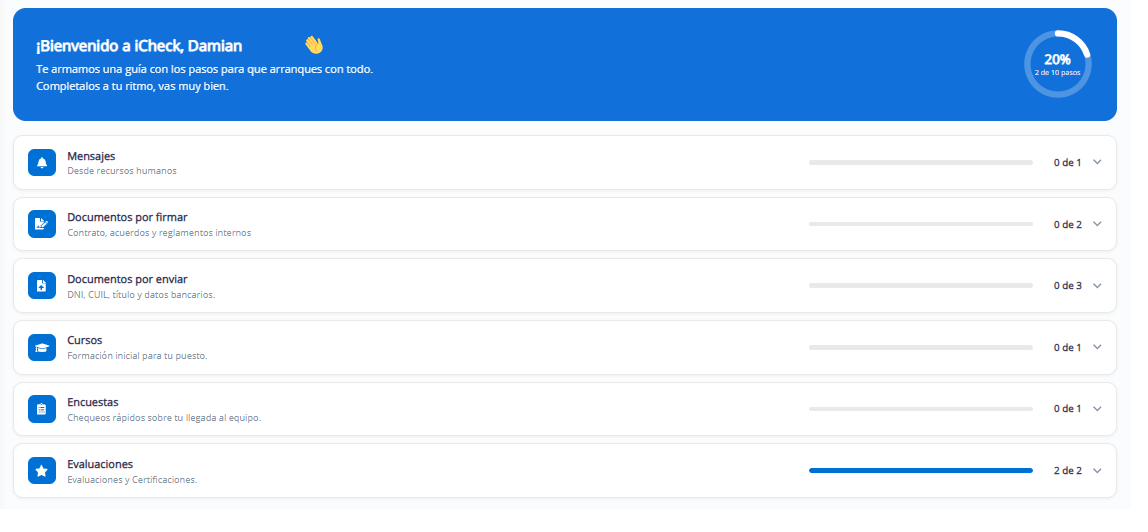The image size is (1148, 532).
Task: Click the 20% circular progress indicator
Action: 1057,64
